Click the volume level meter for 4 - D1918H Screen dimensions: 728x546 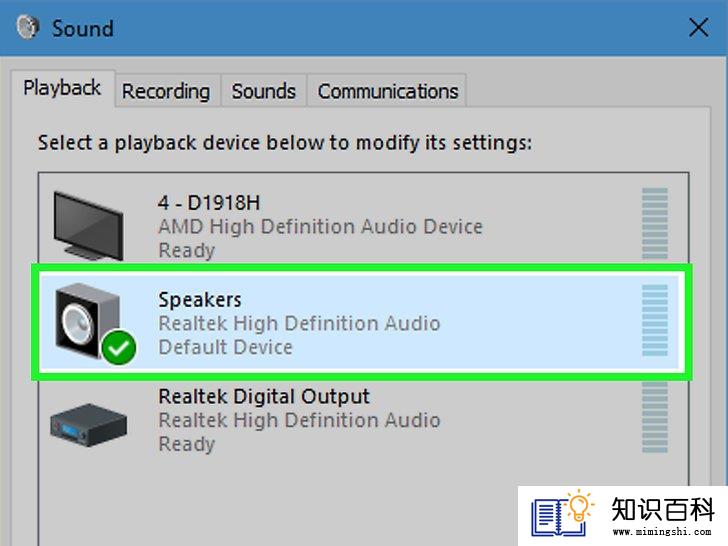coord(655,223)
